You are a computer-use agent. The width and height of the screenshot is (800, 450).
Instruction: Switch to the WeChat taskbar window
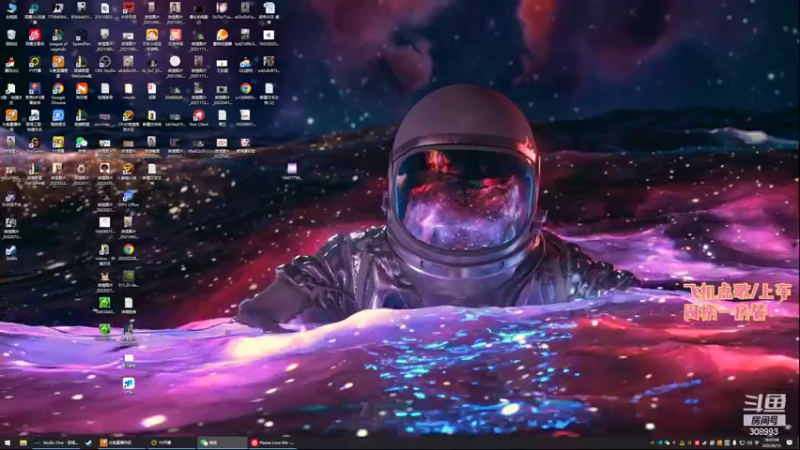click(x=222, y=442)
